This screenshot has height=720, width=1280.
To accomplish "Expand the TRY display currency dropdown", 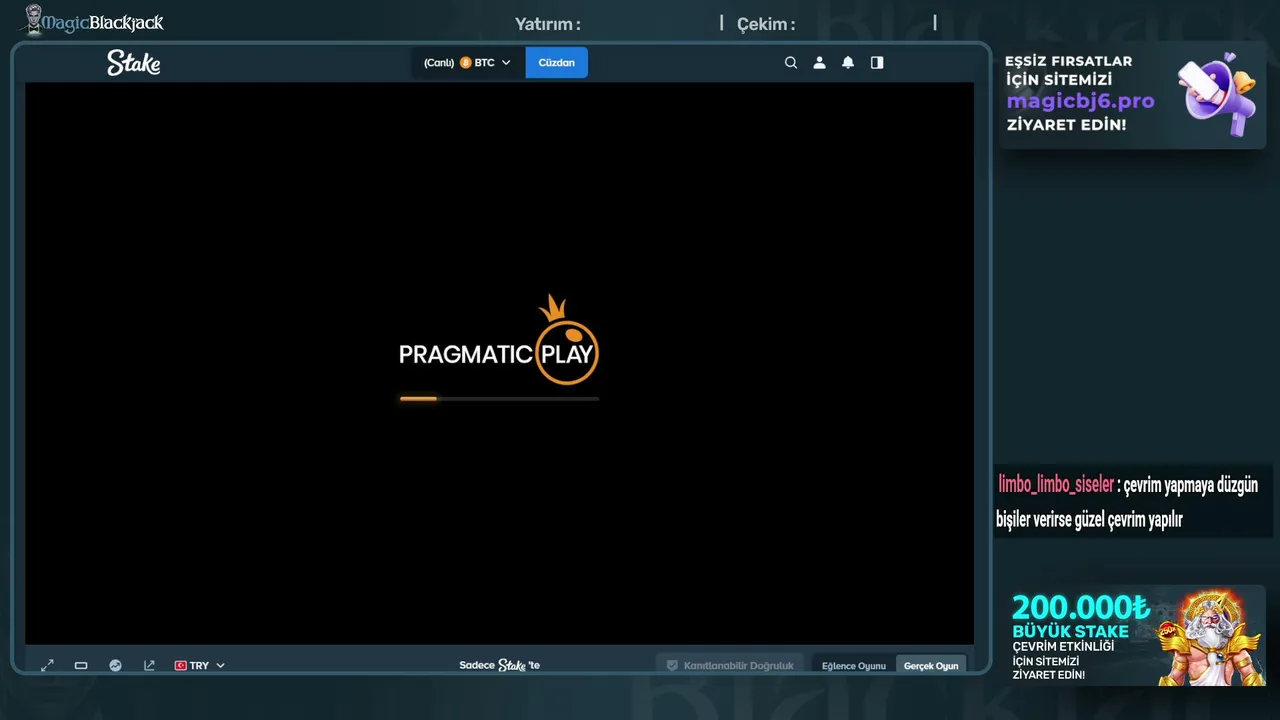I will [x=200, y=665].
